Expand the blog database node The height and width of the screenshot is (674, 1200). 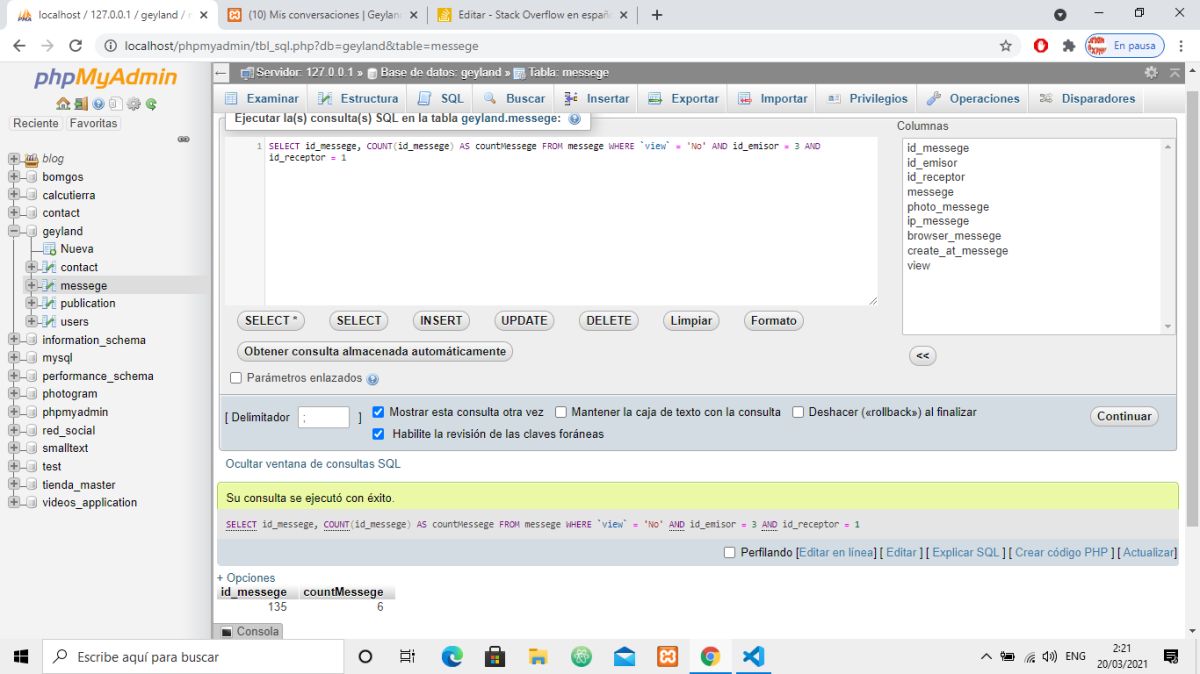pyautogui.click(x=14, y=158)
